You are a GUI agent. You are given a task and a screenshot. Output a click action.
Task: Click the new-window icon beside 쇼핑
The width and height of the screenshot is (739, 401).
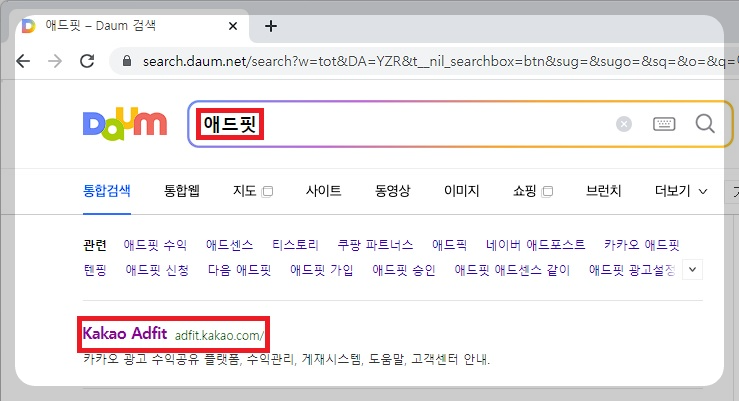[x=547, y=191]
